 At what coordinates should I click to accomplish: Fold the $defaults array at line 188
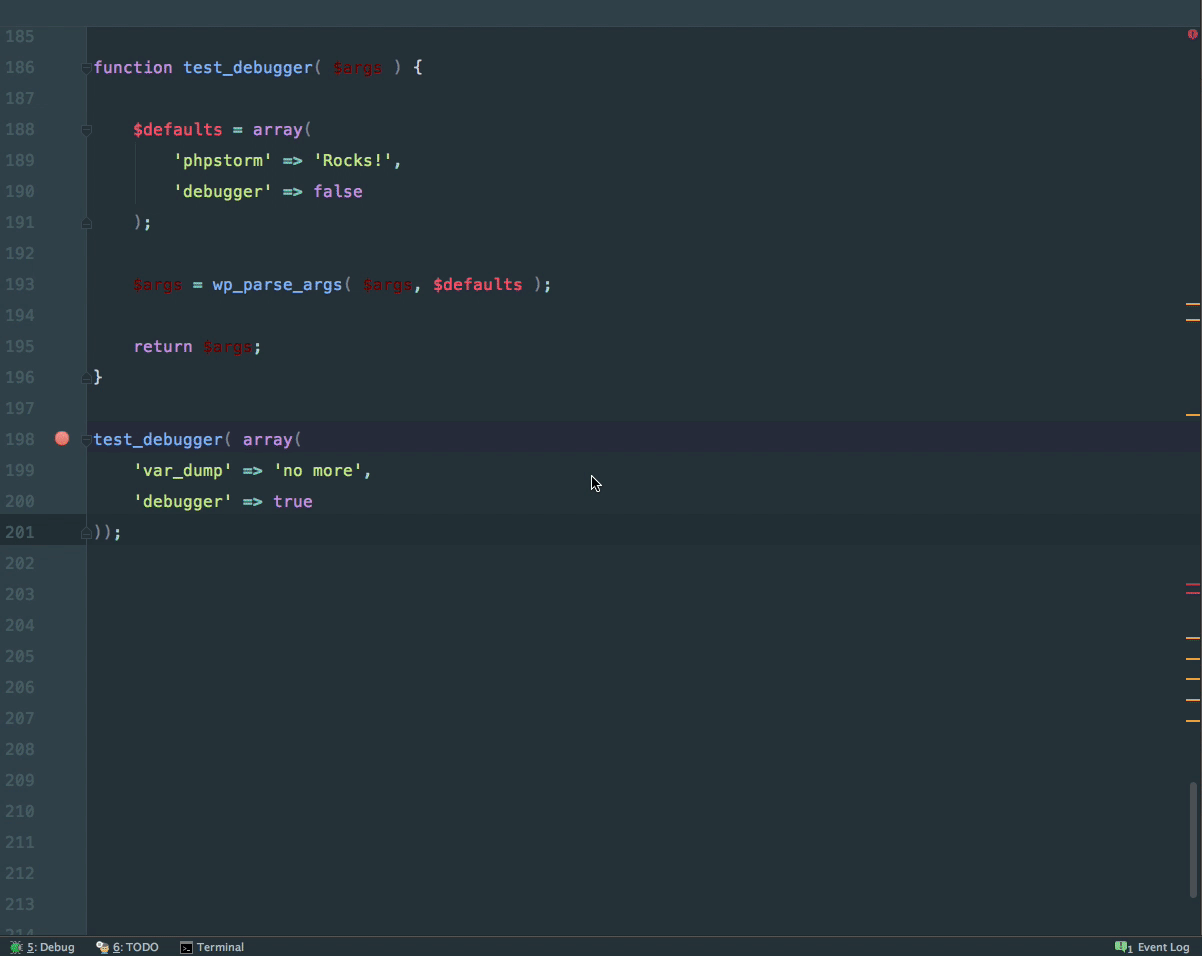pyautogui.click(x=86, y=130)
